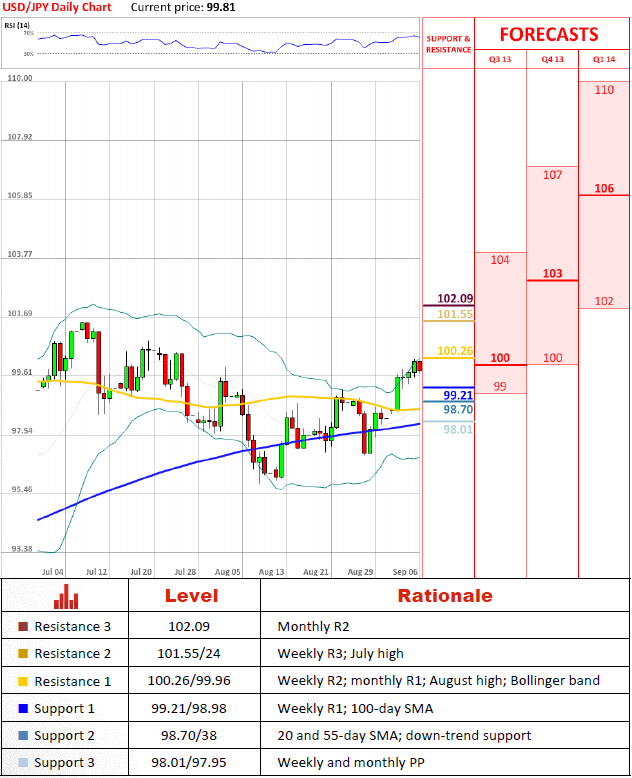Click the 'Level' table column header
The image size is (632, 778).
[x=191, y=595]
